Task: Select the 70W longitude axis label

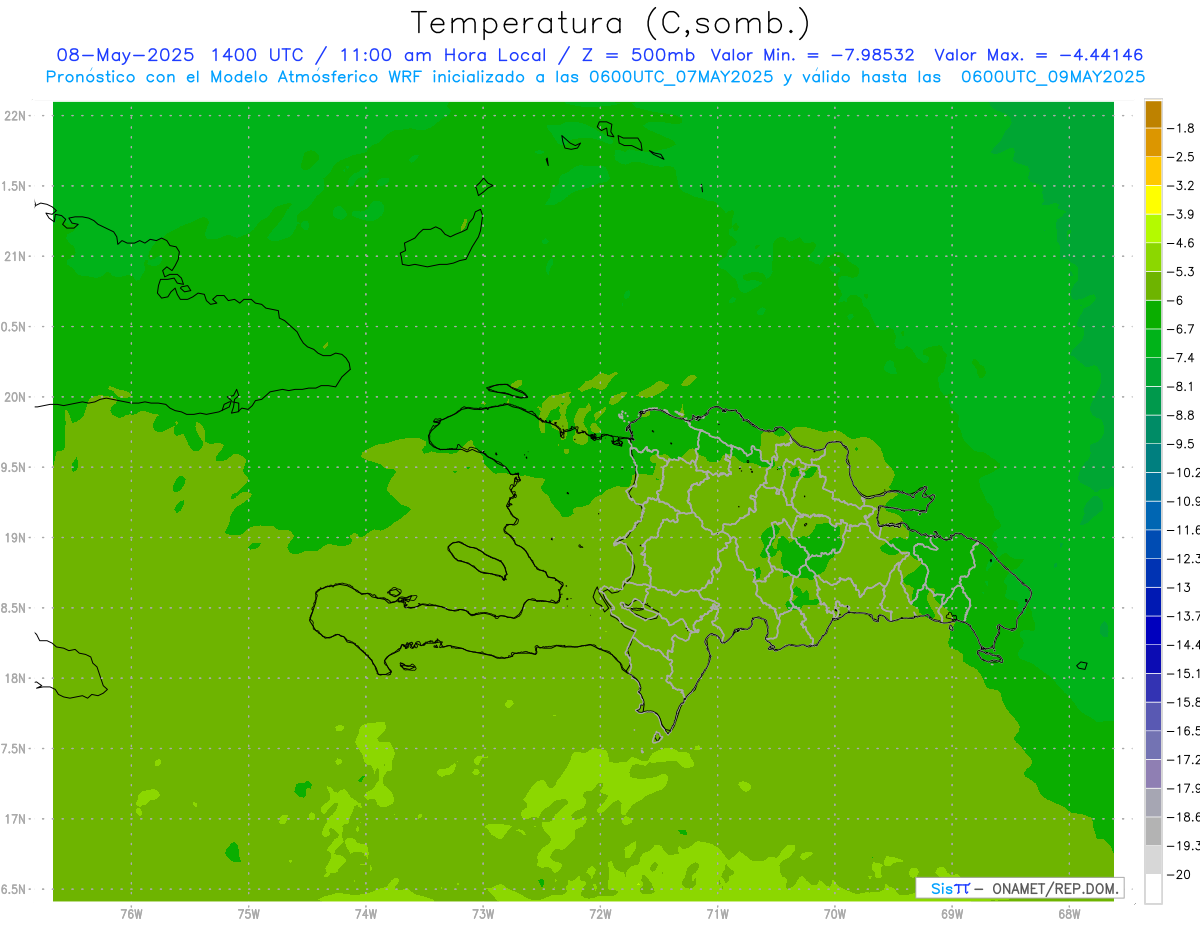Action: [835, 913]
